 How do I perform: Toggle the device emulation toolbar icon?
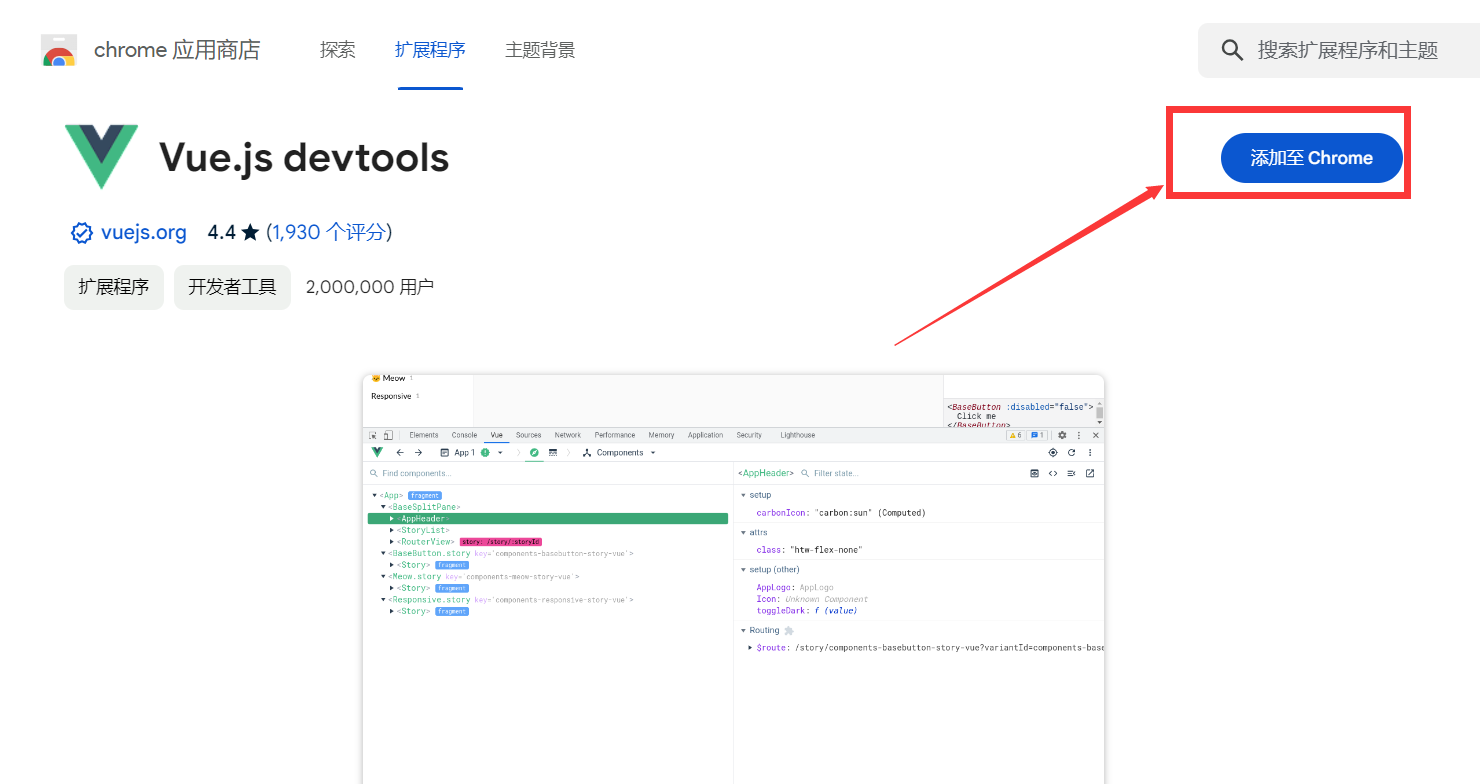(x=389, y=434)
